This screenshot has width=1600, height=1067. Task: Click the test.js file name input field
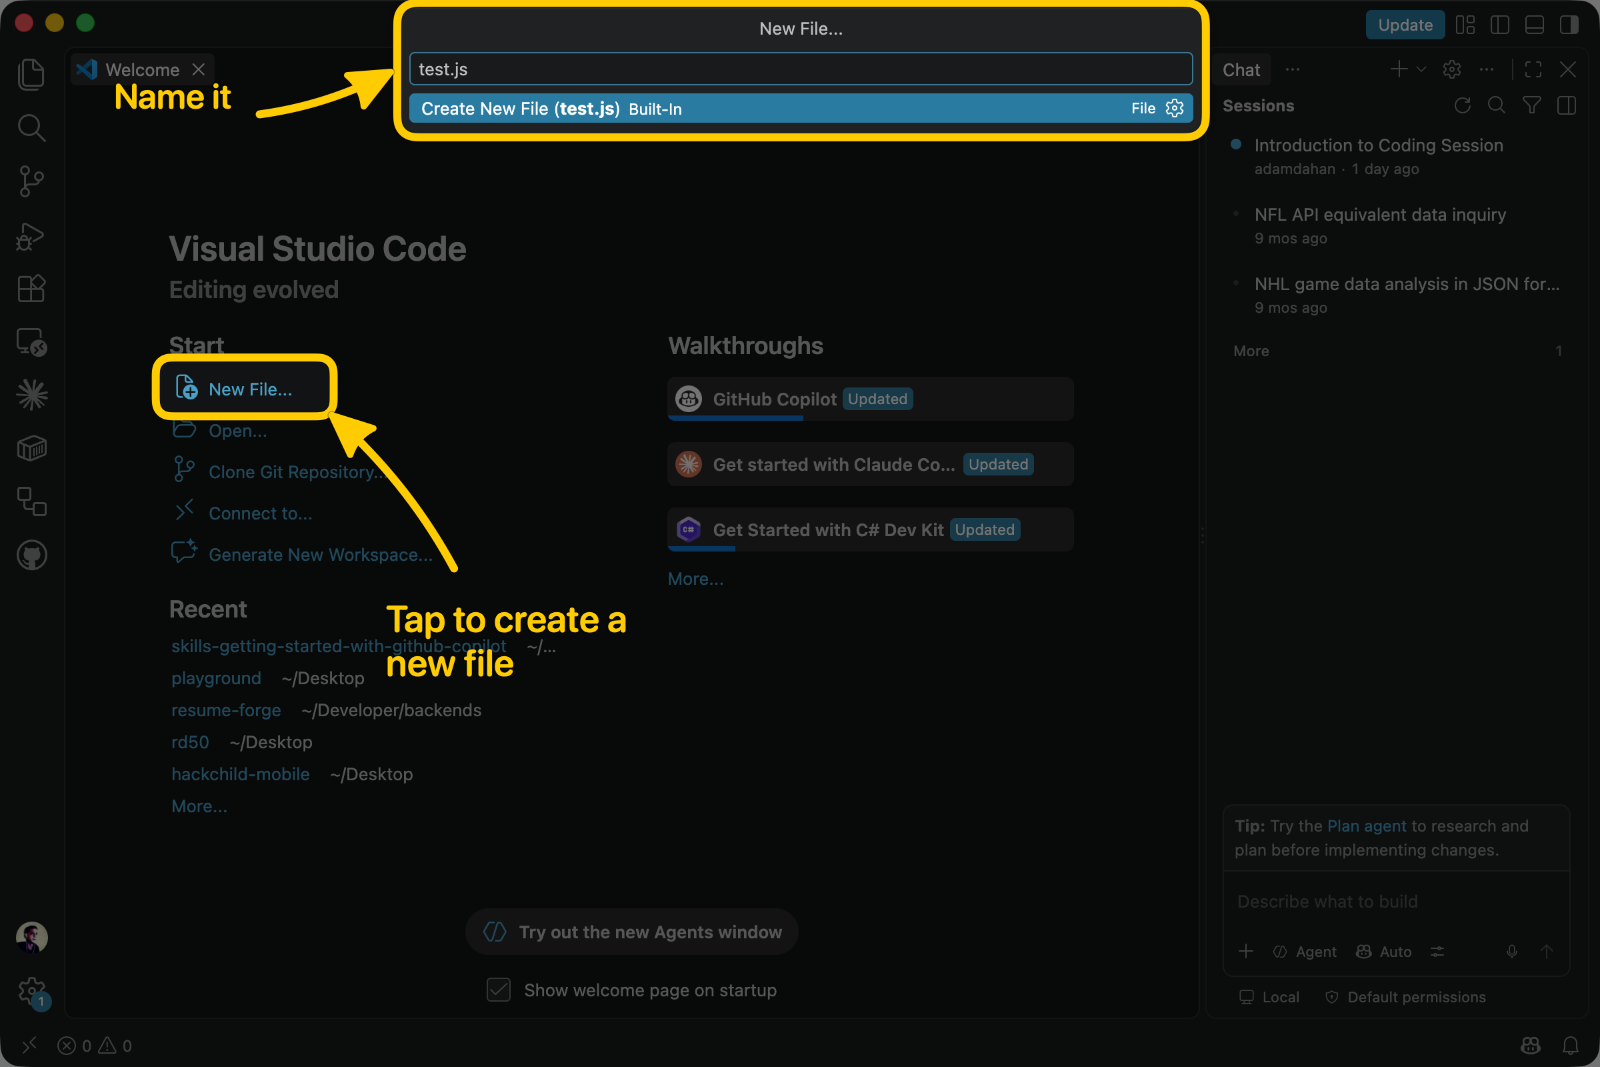pos(800,69)
